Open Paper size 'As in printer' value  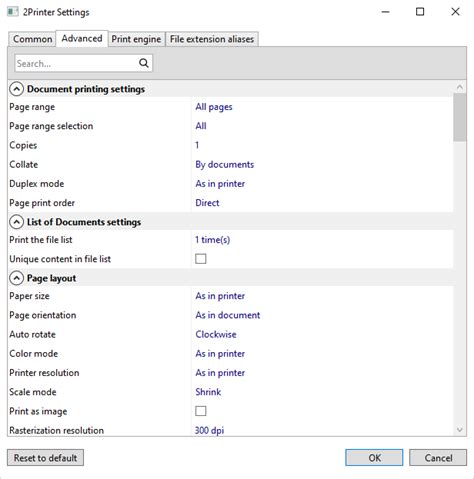[220, 296]
